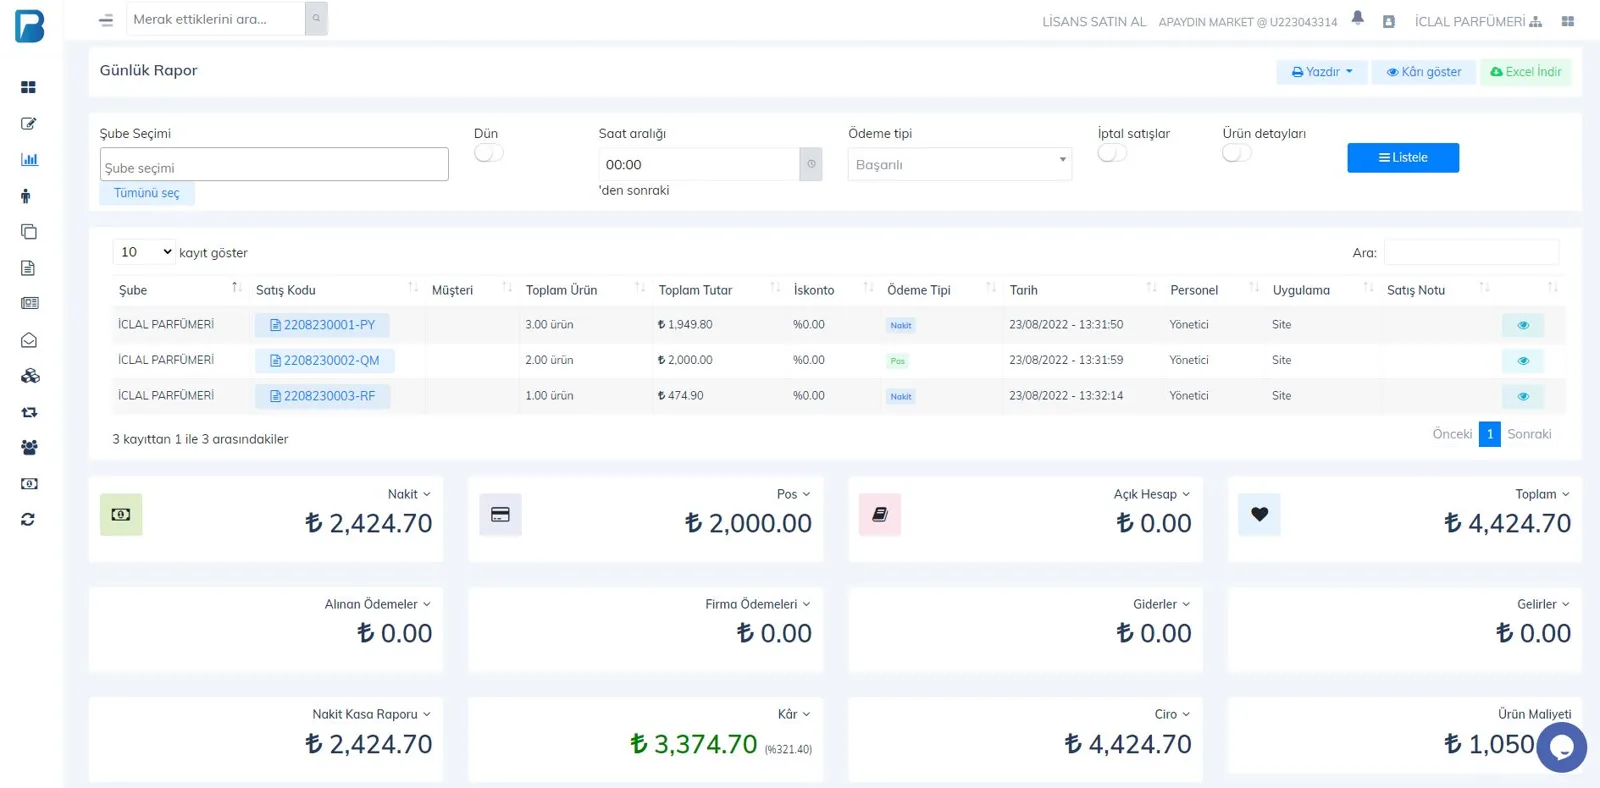Click the Kârı göster button
This screenshot has height=788, width=1600.
point(1424,72)
